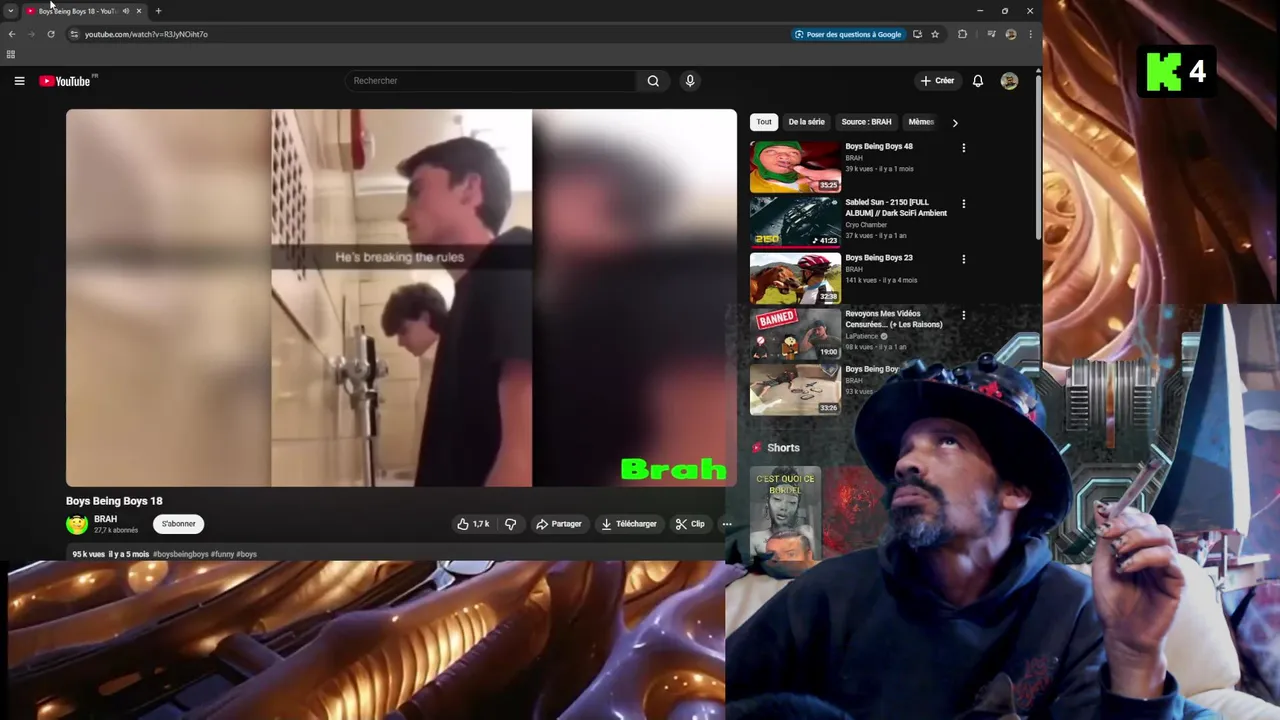1280x720 pixels.
Task: Open the BANNED Revoyons Mes Vidéos thumbnail
Action: [x=795, y=334]
